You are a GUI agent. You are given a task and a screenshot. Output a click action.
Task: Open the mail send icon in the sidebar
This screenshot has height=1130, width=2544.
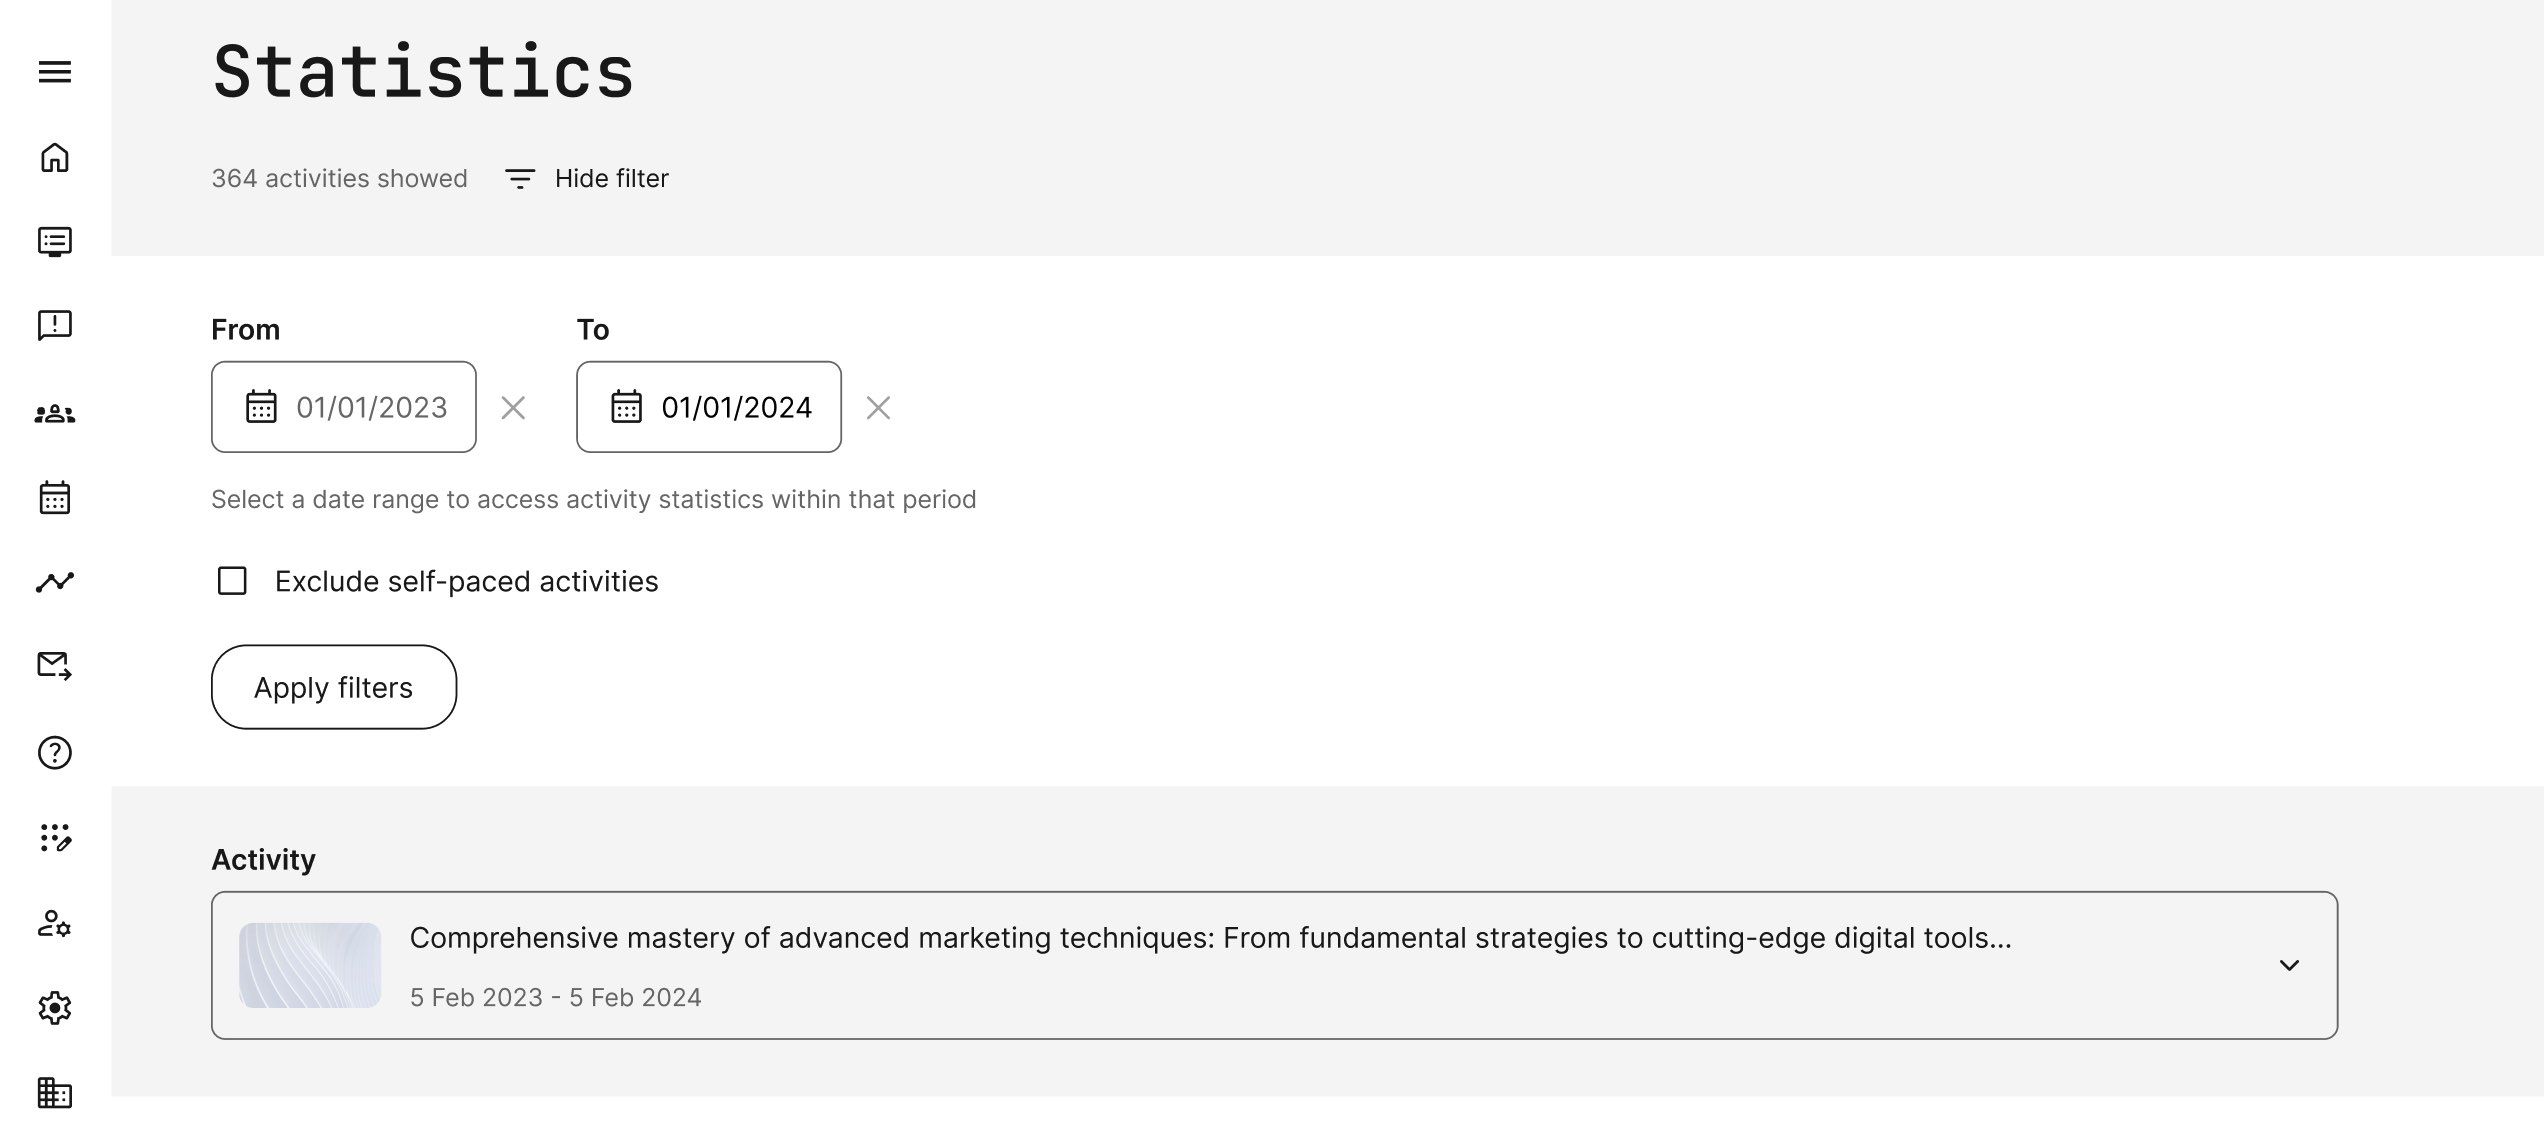(x=55, y=666)
